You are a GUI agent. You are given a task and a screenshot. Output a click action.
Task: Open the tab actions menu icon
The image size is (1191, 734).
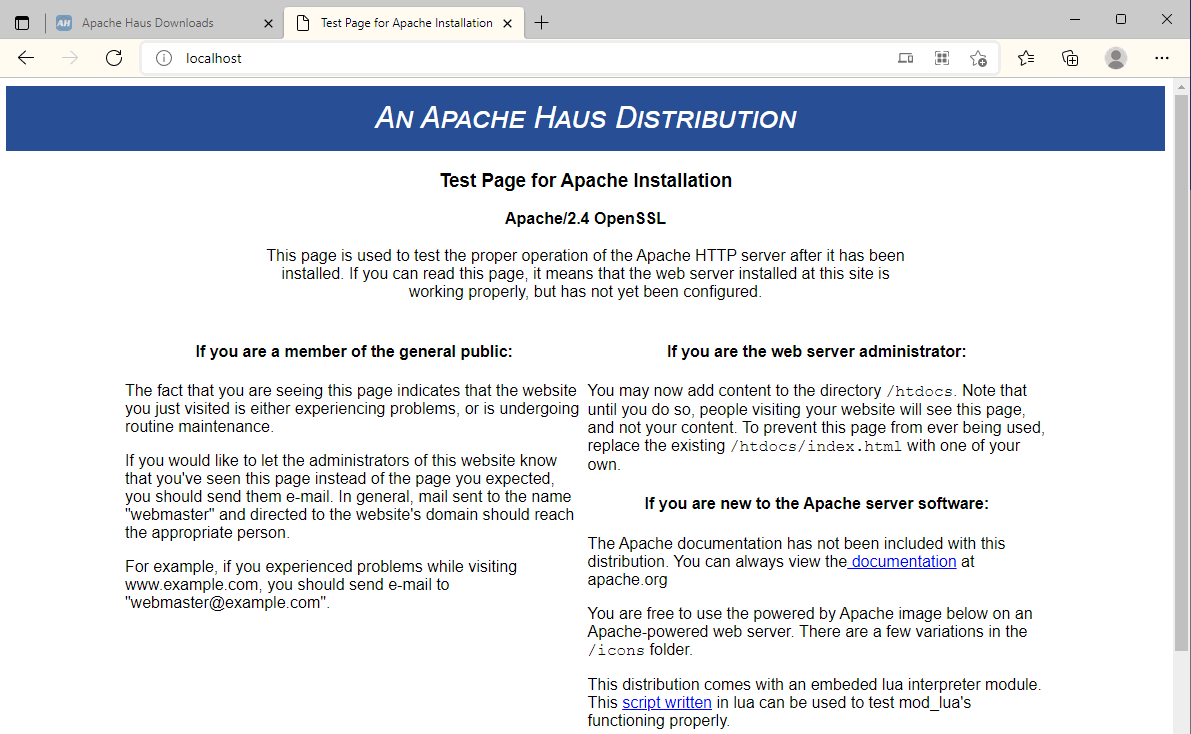tap(22, 23)
